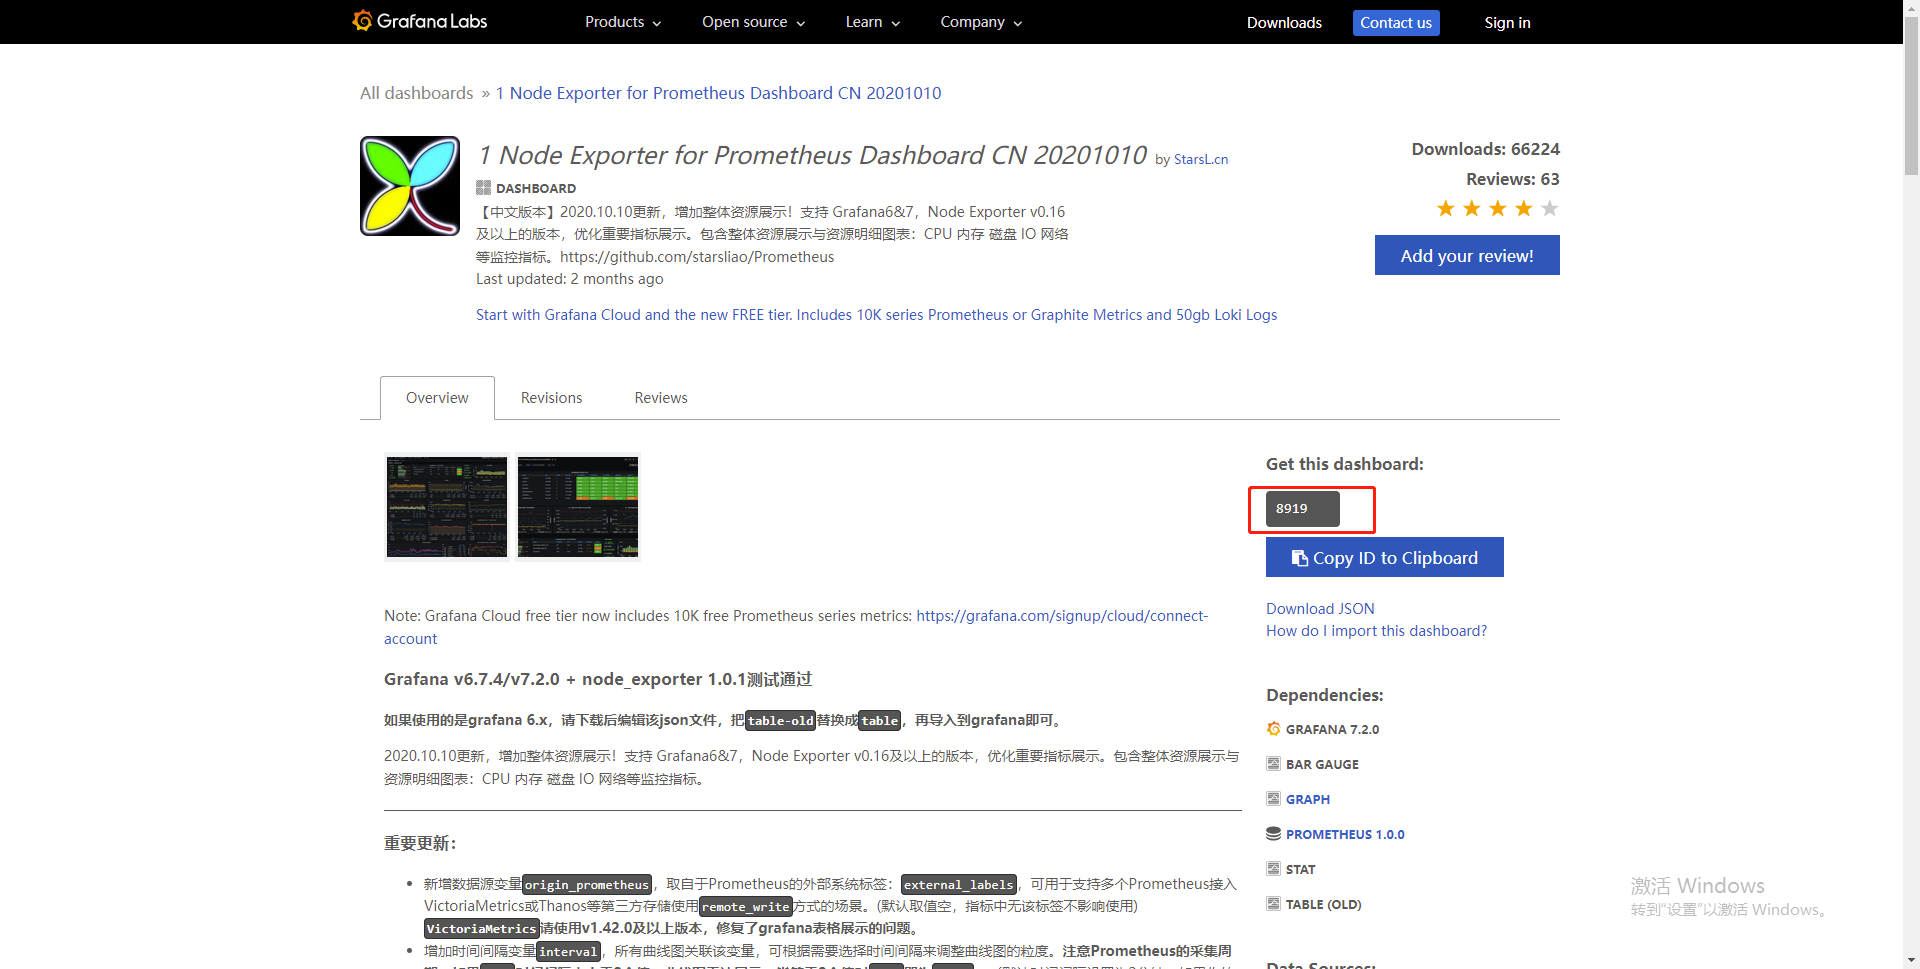The image size is (1920, 969).
Task: Click the first rating star
Action: pos(1446,208)
